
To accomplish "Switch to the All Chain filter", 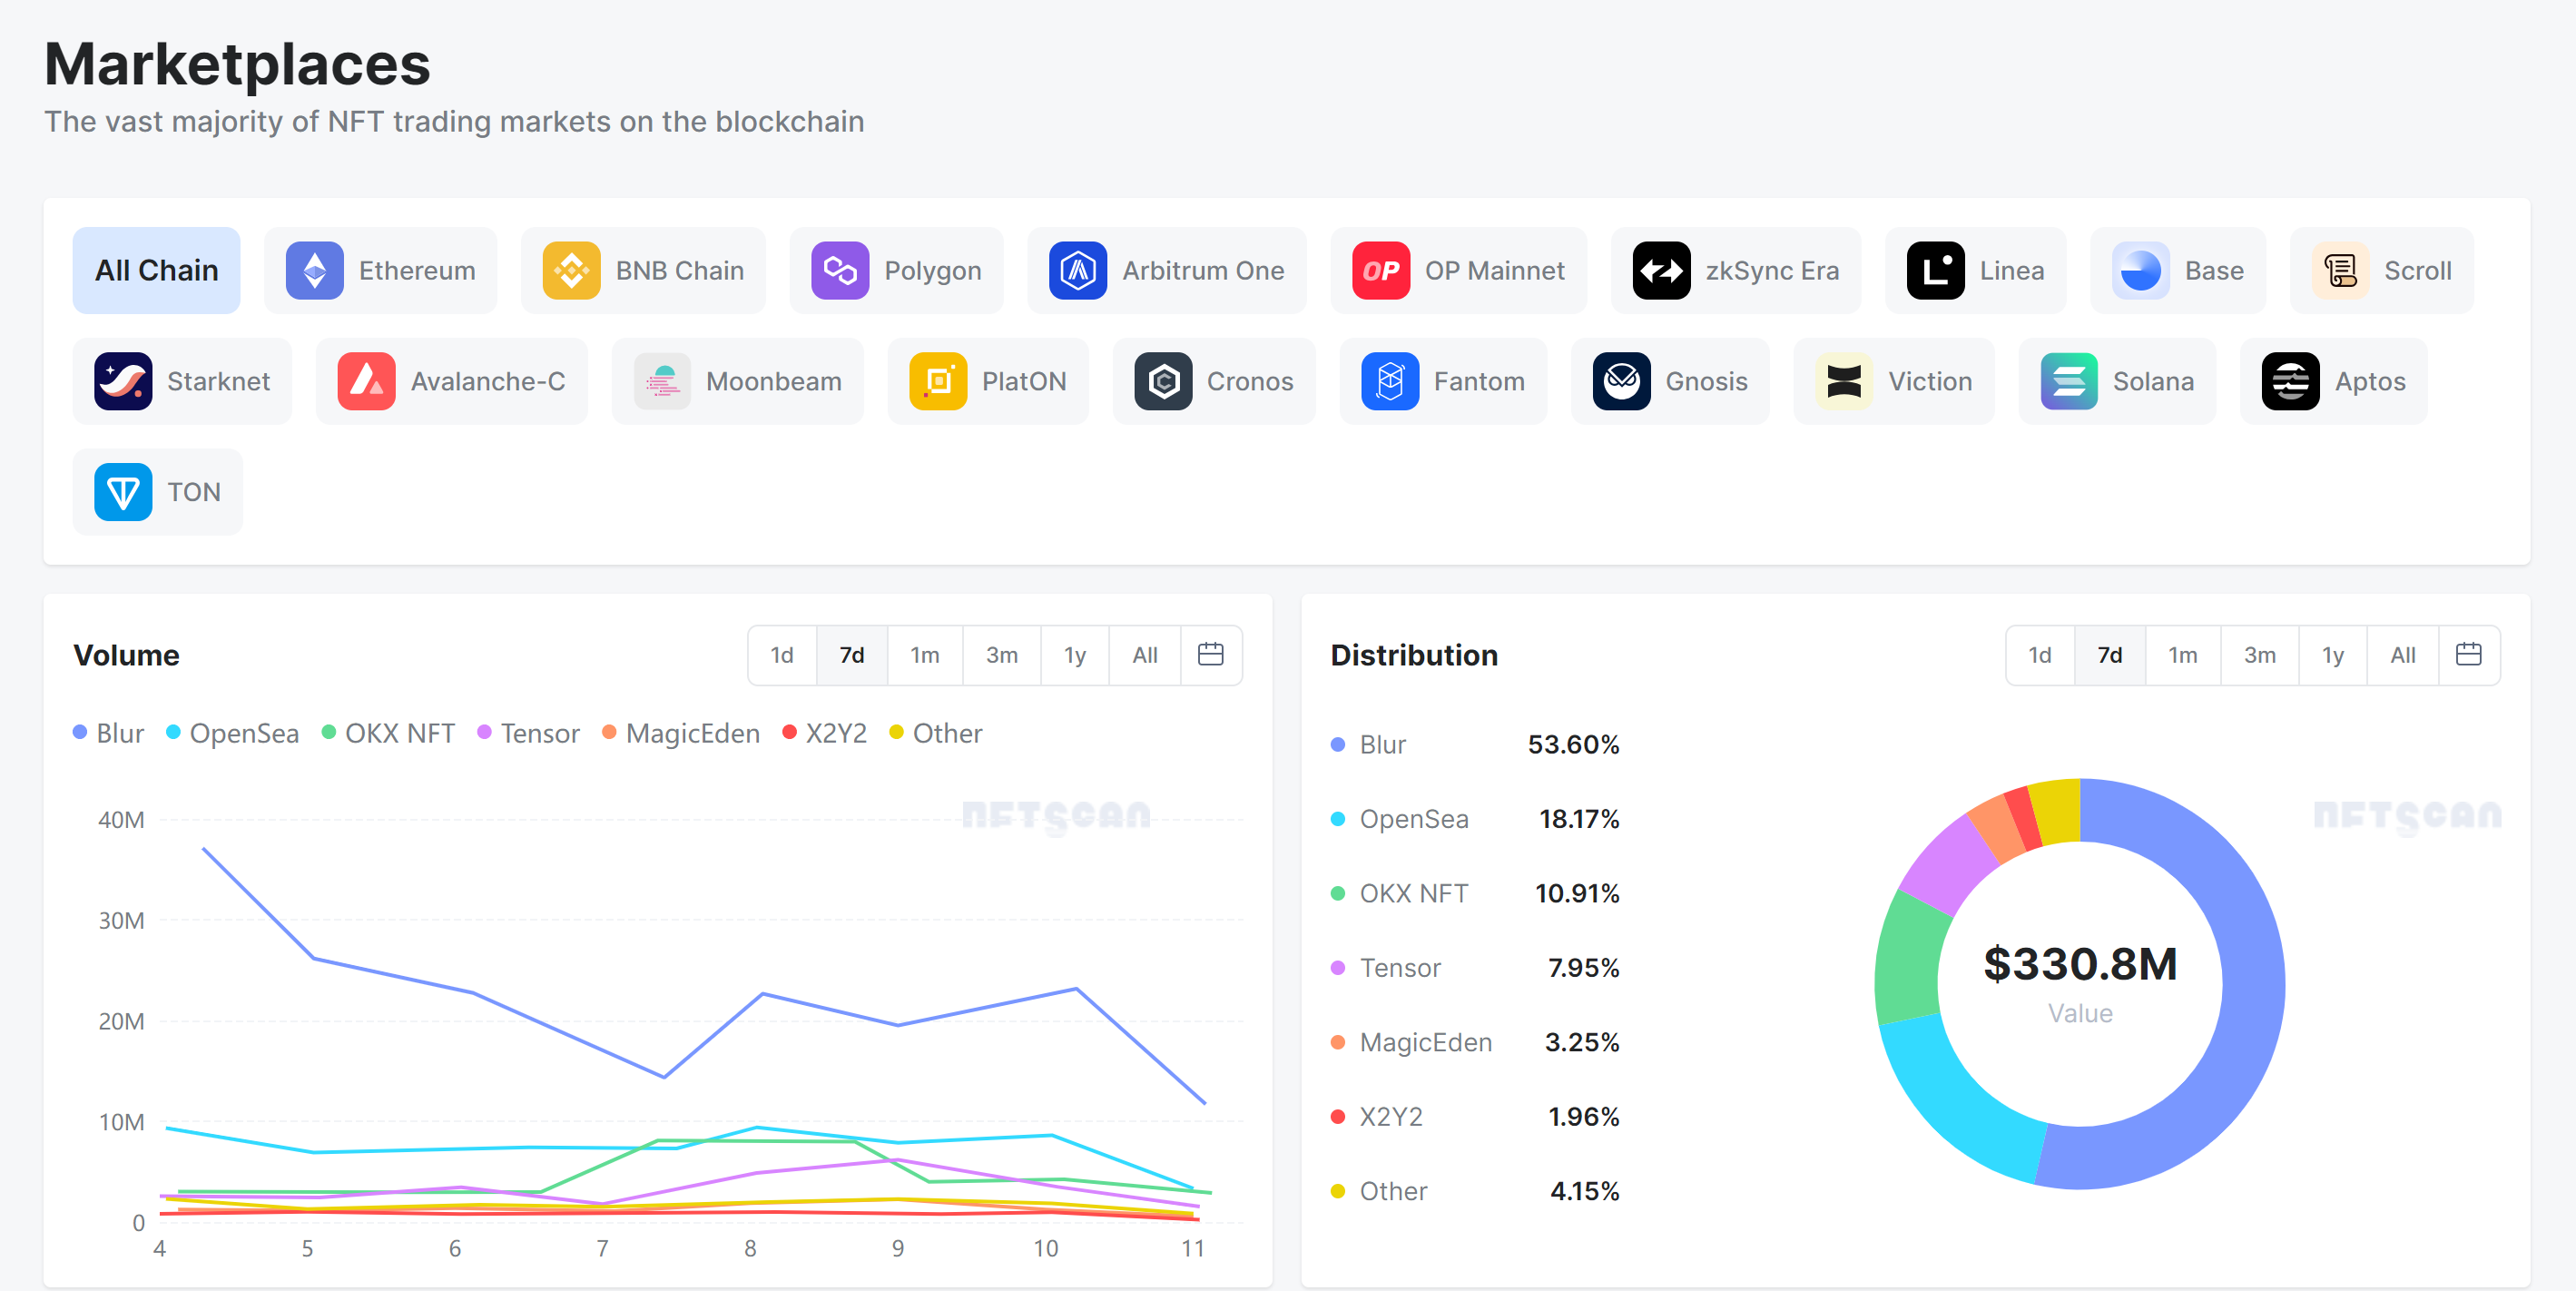I will [156, 271].
